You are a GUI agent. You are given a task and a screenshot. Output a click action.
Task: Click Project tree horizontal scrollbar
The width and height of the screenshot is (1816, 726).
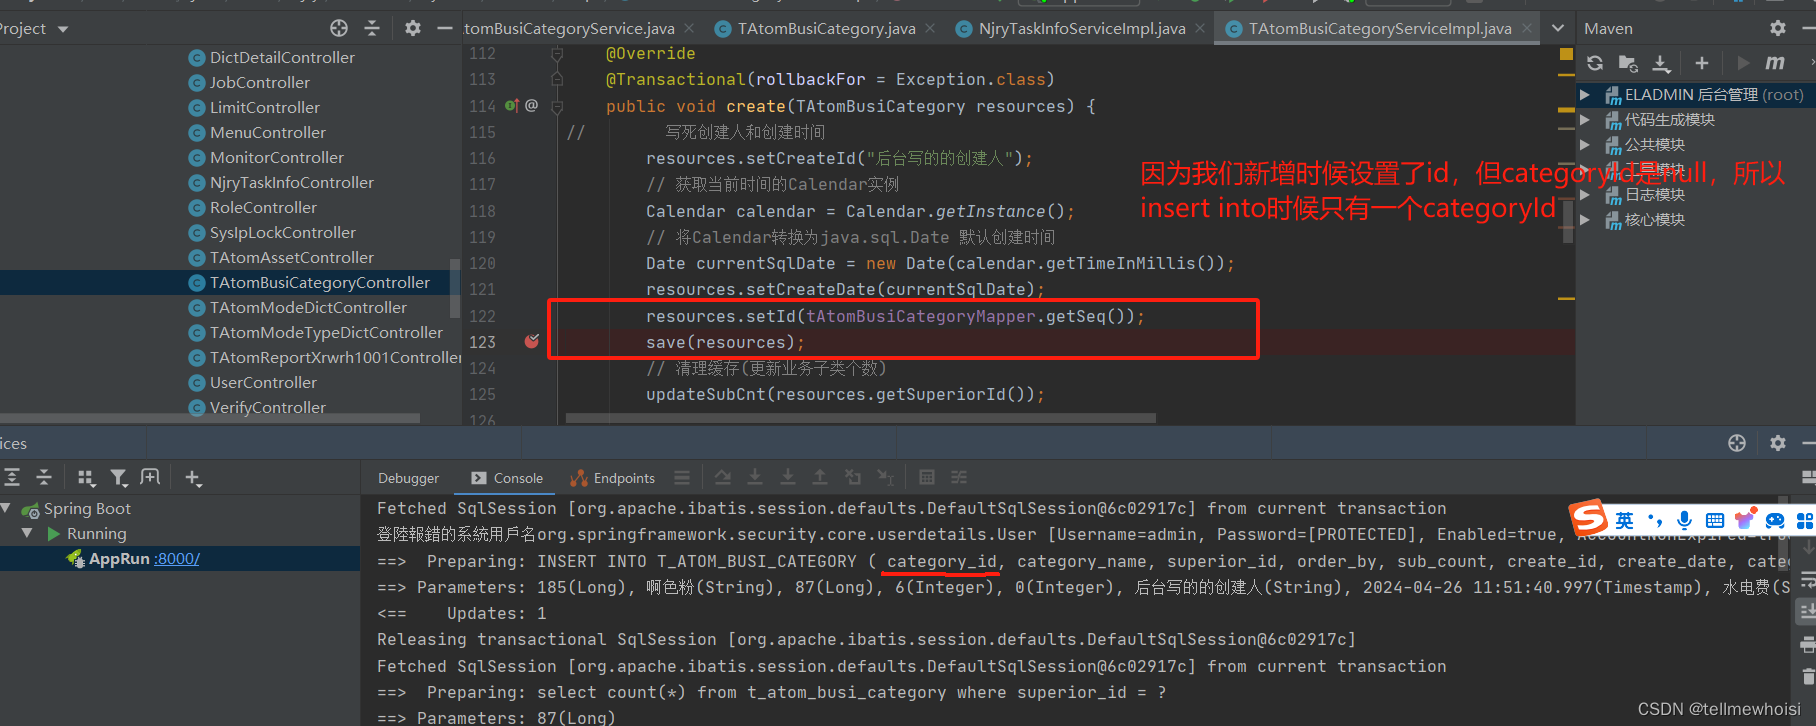point(210,418)
